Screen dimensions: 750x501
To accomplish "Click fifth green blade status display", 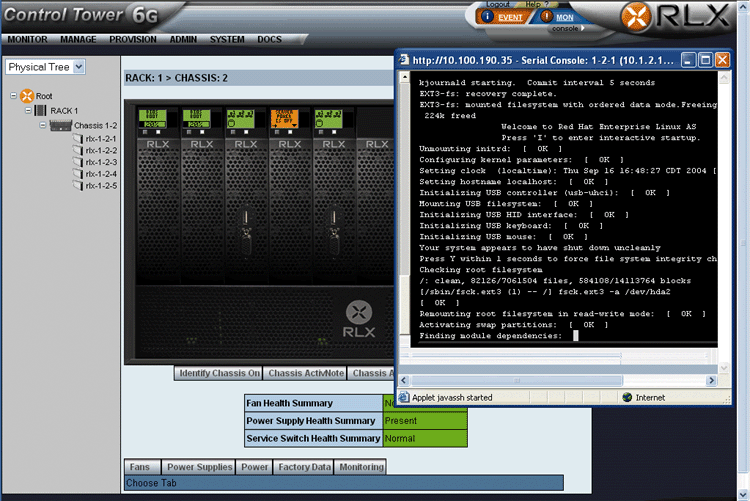I will [x=328, y=118].
